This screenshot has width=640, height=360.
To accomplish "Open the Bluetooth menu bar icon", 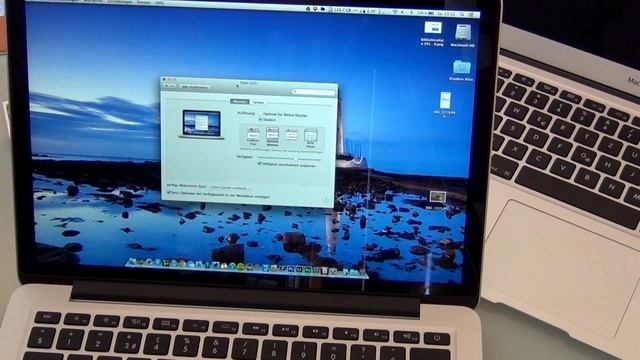I will click(x=411, y=13).
